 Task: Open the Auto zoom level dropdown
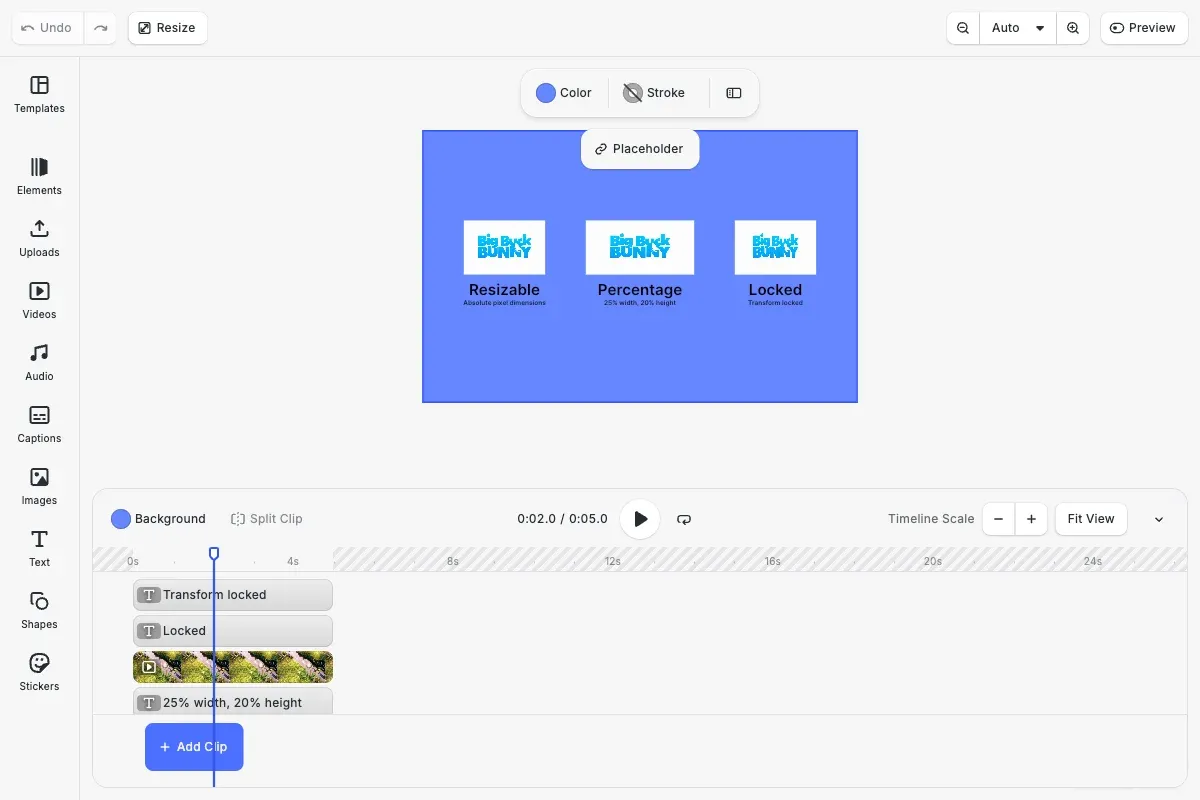click(1017, 27)
